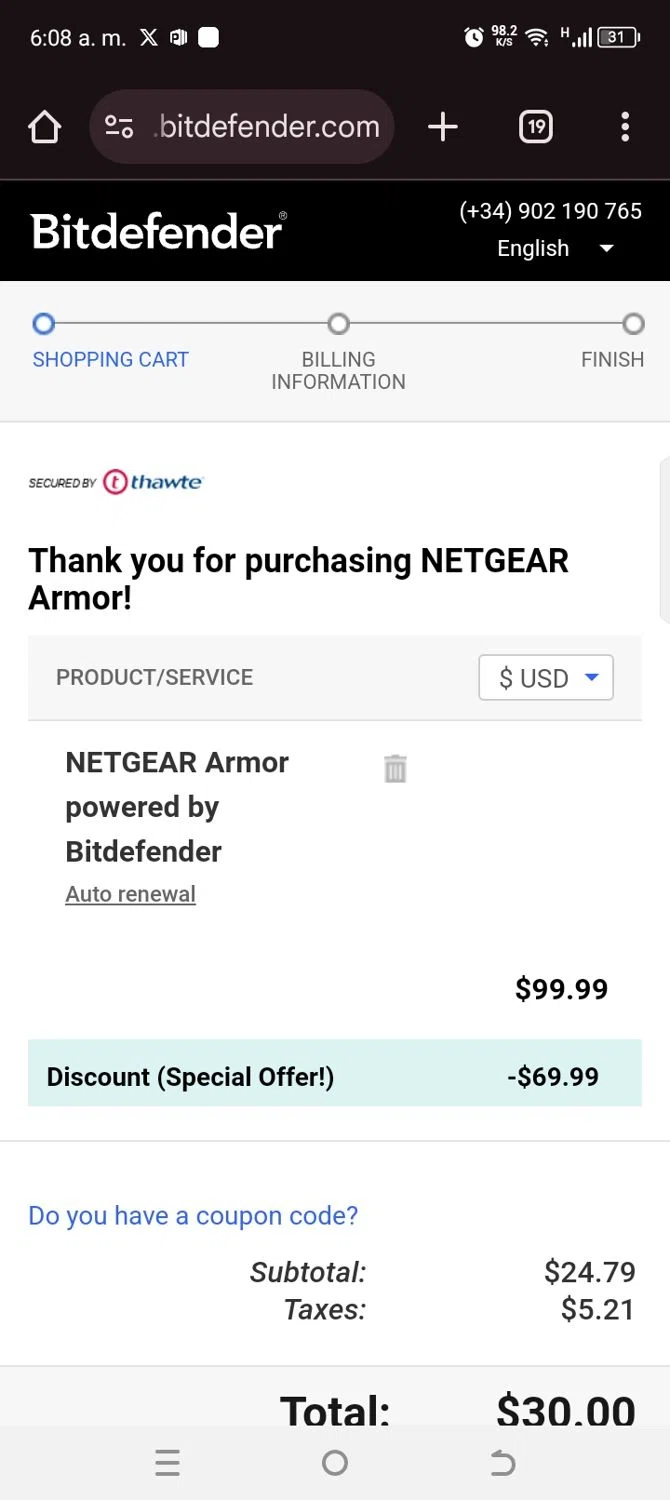Tap the Android home circle button
The width and height of the screenshot is (670, 1500).
tap(335, 1463)
